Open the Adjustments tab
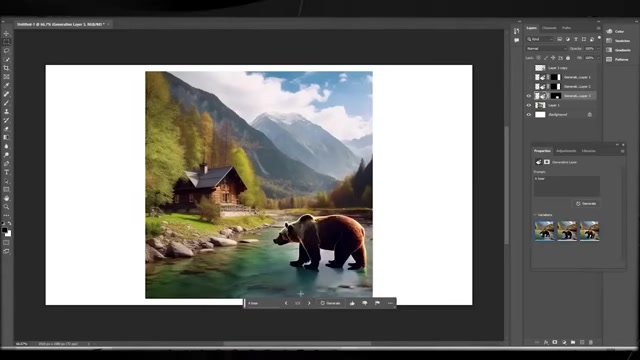640x360 pixels. click(x=566, y=151)
